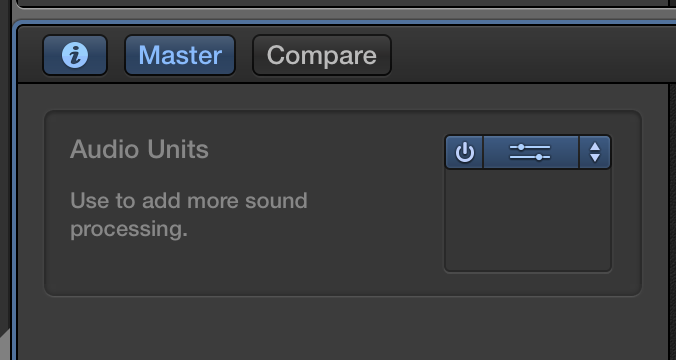
Task: Toggle the Audio Units power button
Action: tap(464, 152)
